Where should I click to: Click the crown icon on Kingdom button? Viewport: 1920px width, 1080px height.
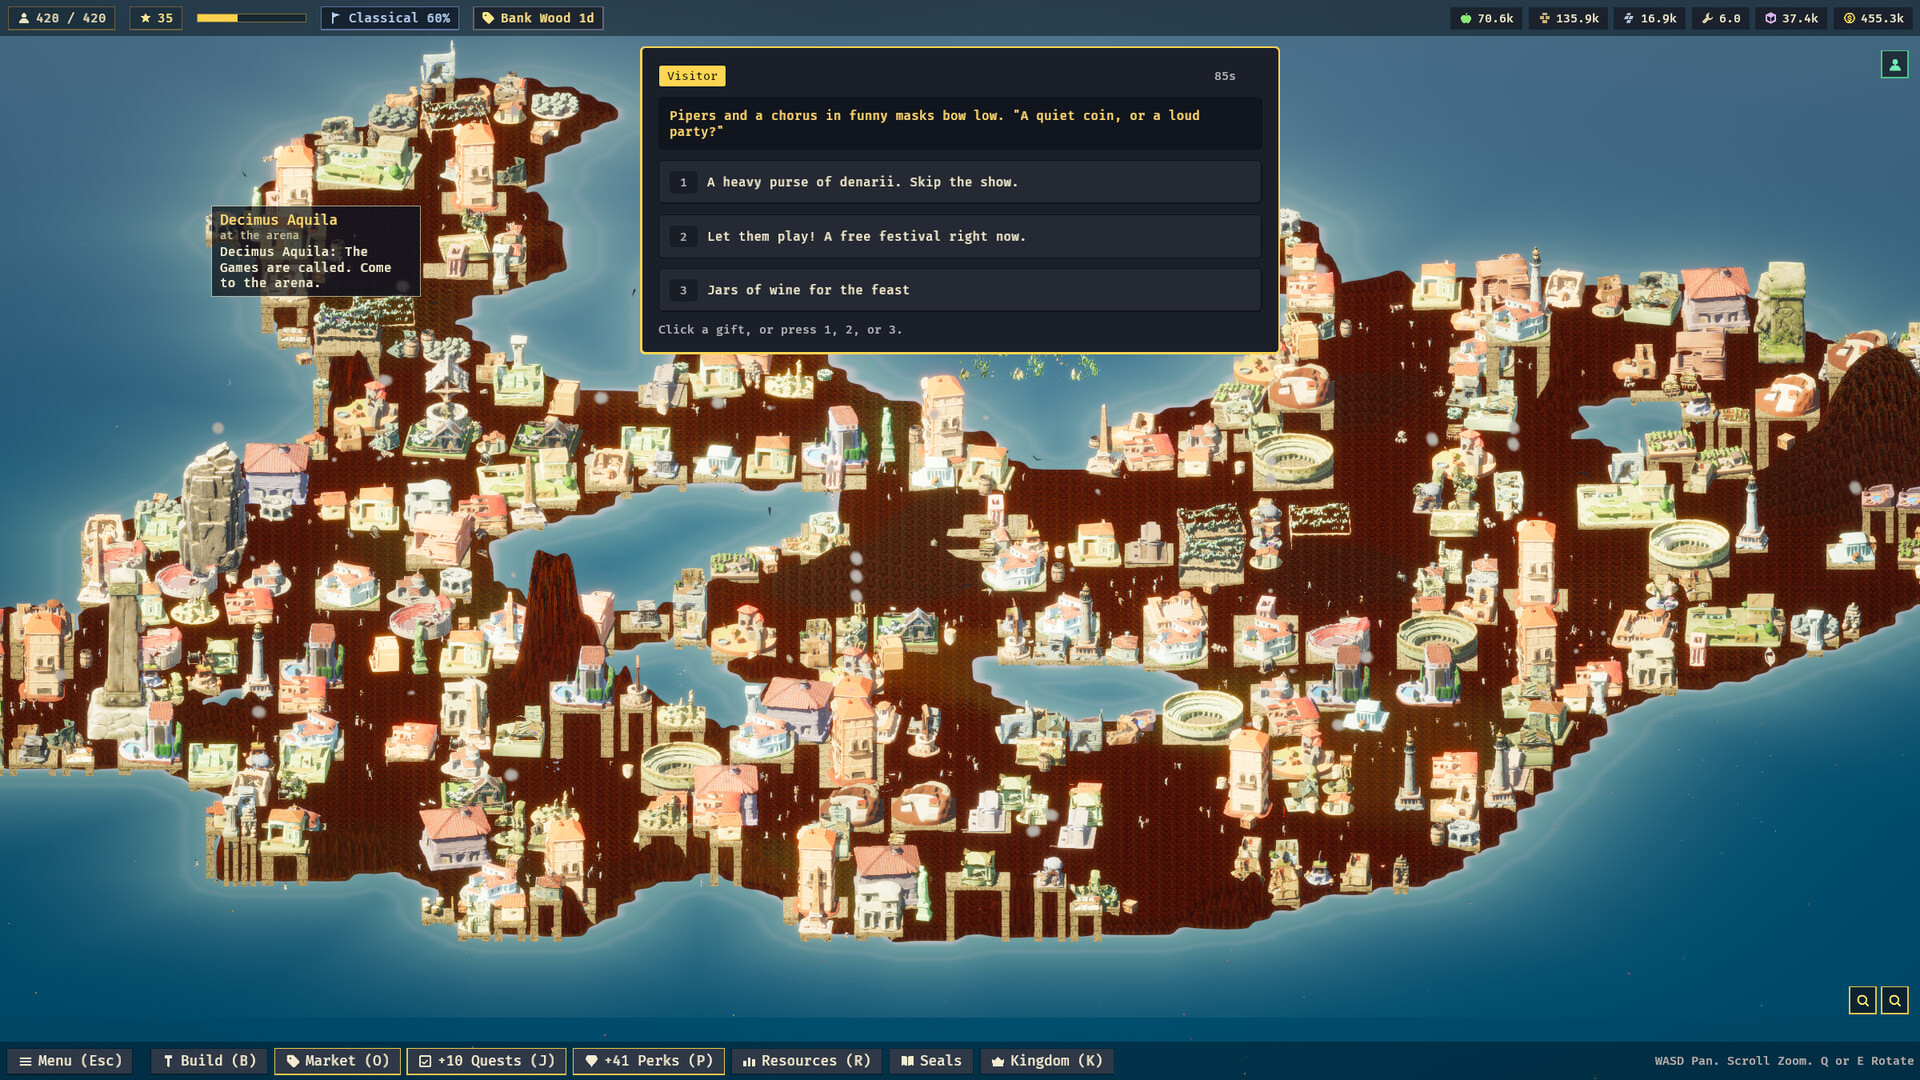(x=998, y=1061)
